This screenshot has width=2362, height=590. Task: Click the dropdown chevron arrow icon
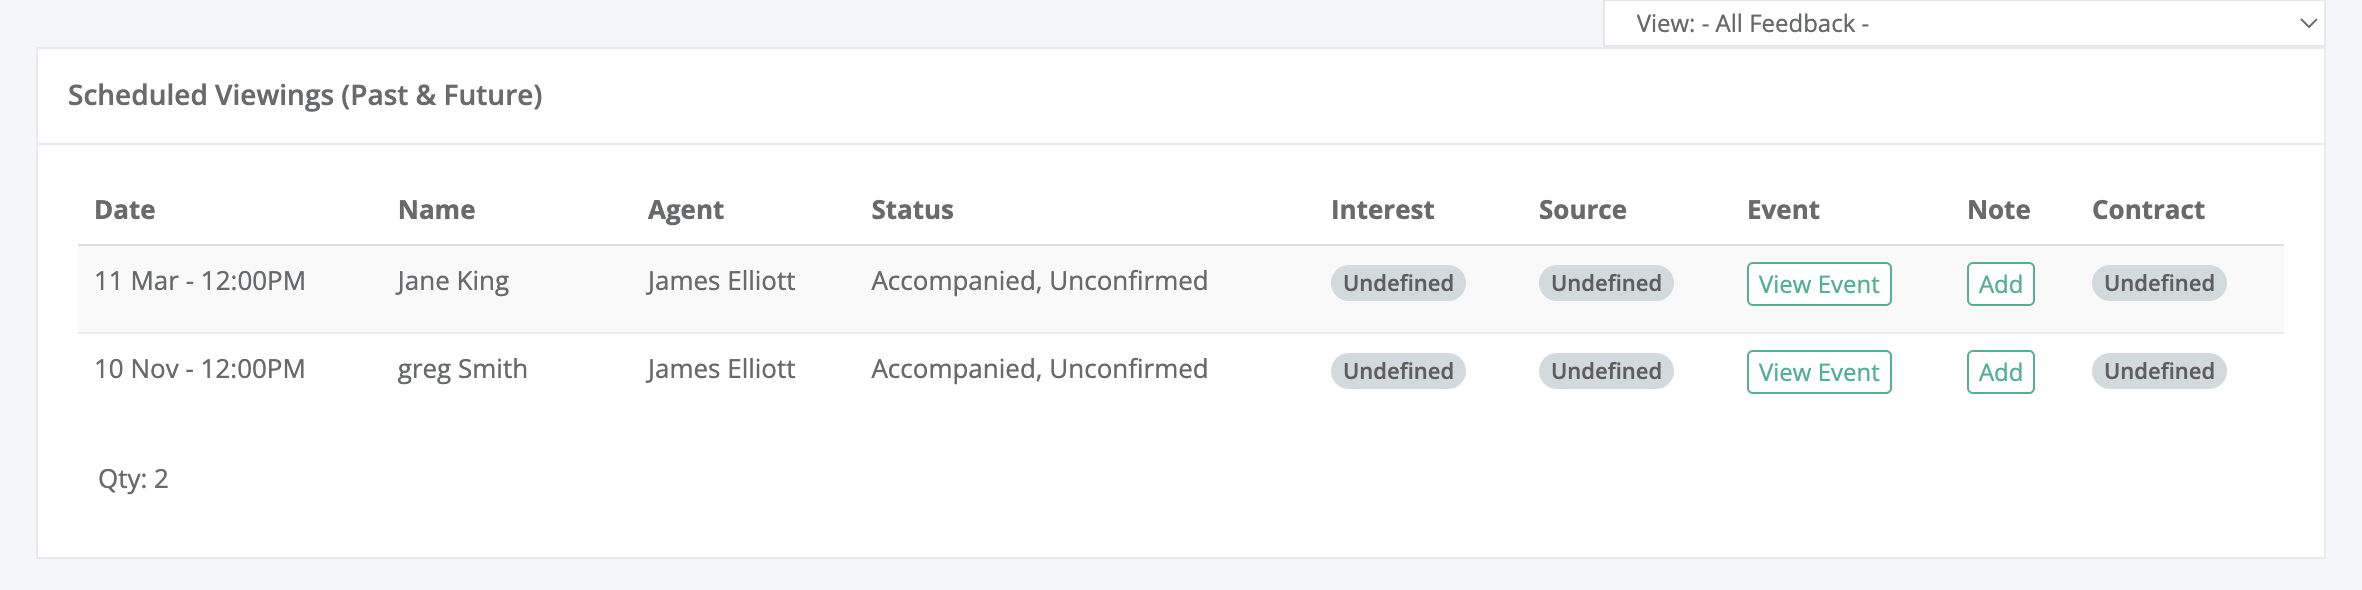point(2308,23)
